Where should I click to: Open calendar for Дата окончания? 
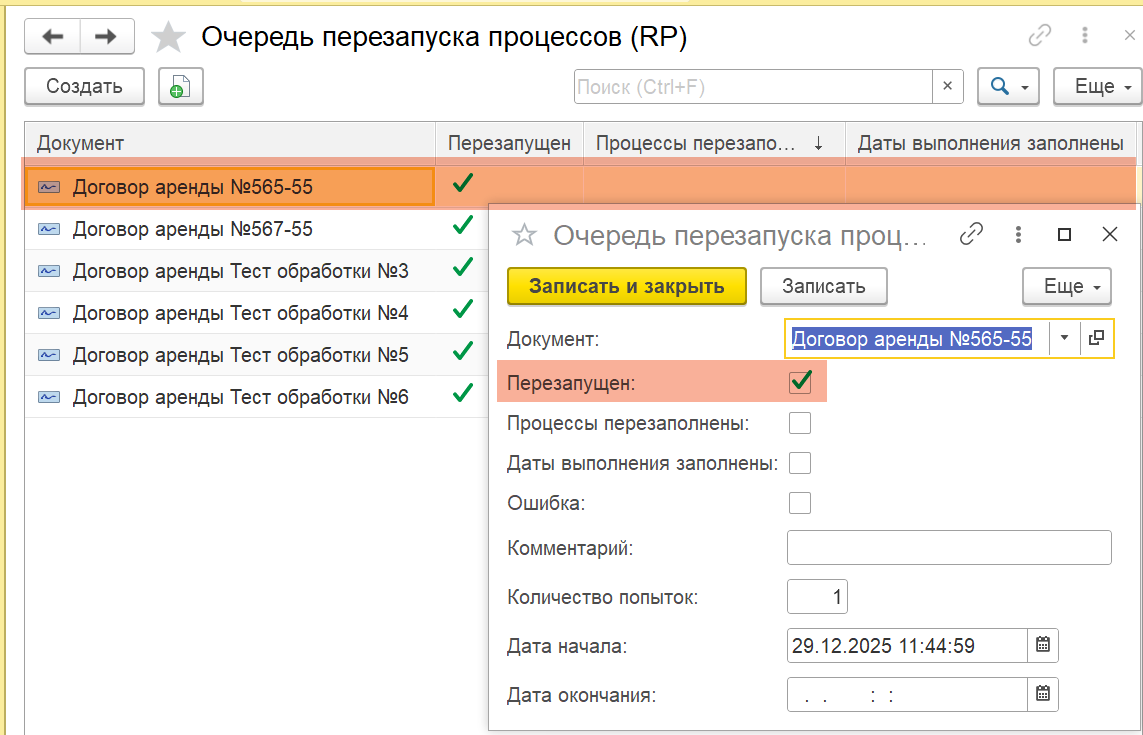(1042, 693)
